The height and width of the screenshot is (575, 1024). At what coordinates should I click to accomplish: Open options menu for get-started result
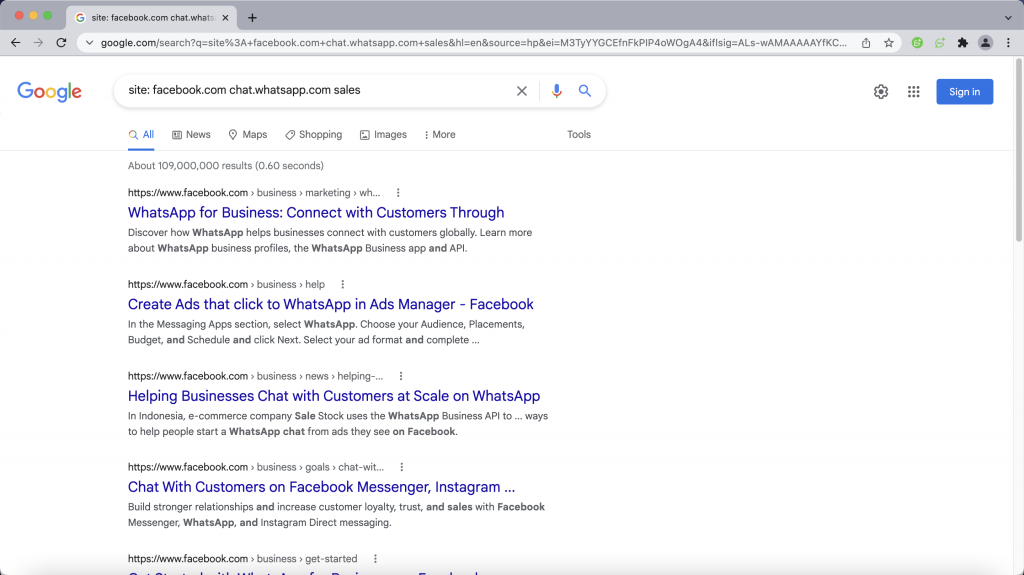(376, 559)
